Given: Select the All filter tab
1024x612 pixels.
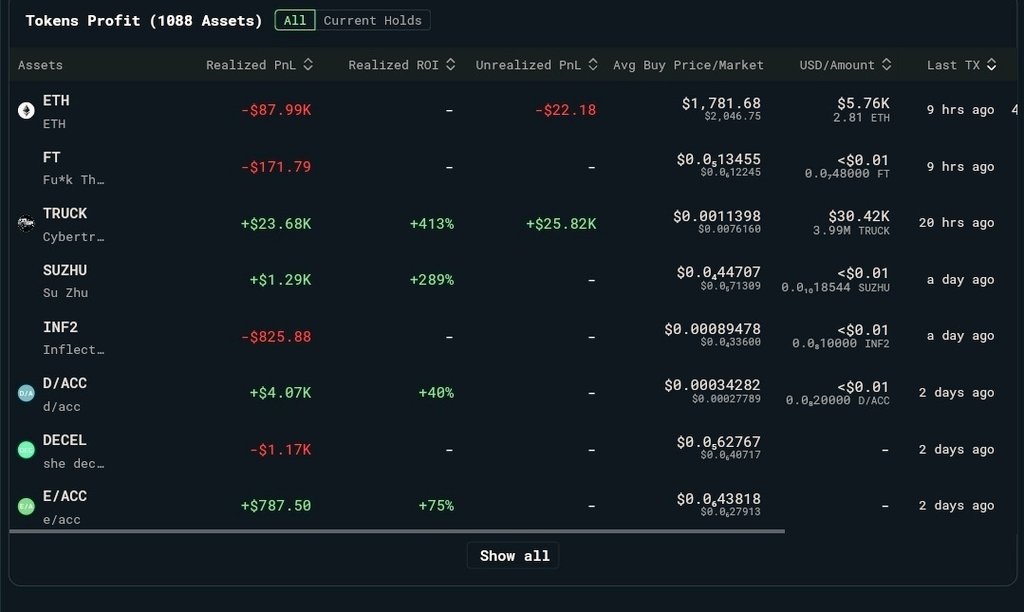Looking at the screenshot, I should click(295, 20).
